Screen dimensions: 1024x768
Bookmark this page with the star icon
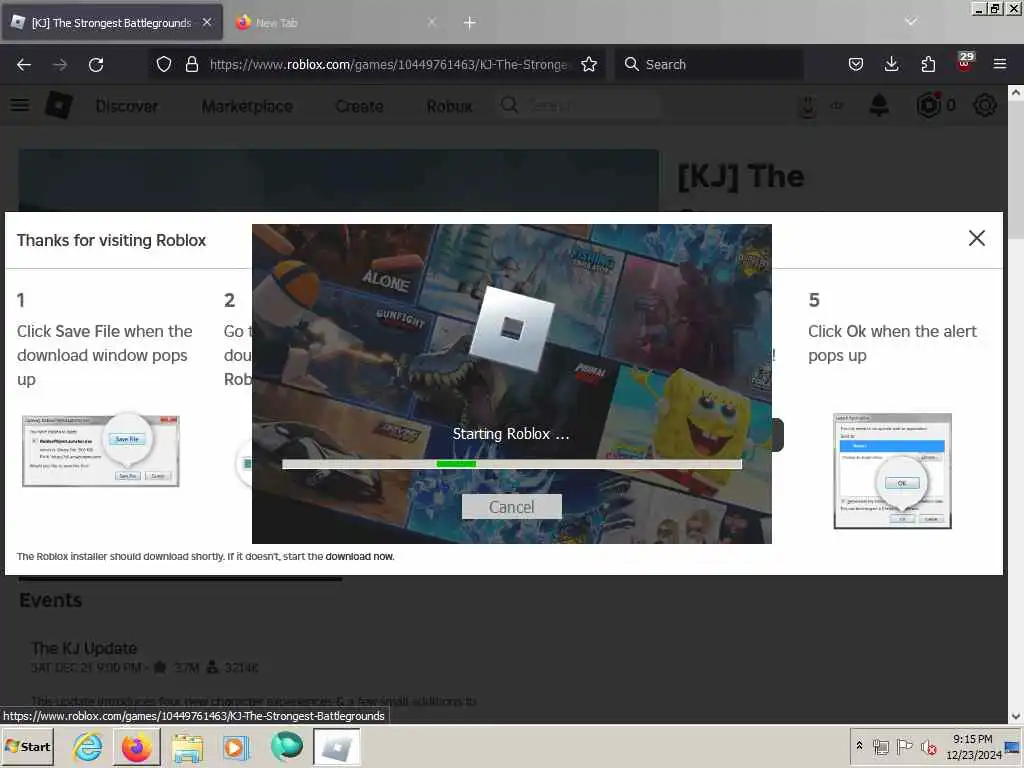pos(589,64)
